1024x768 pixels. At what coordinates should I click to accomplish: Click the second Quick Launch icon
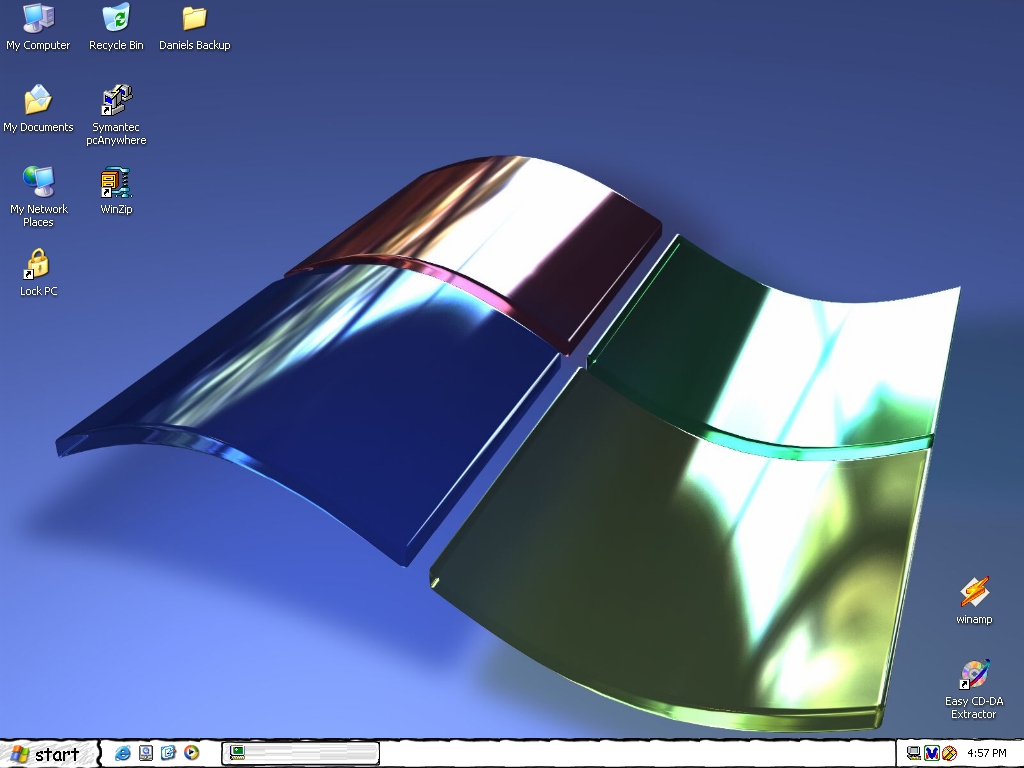(x=146, y=753)
